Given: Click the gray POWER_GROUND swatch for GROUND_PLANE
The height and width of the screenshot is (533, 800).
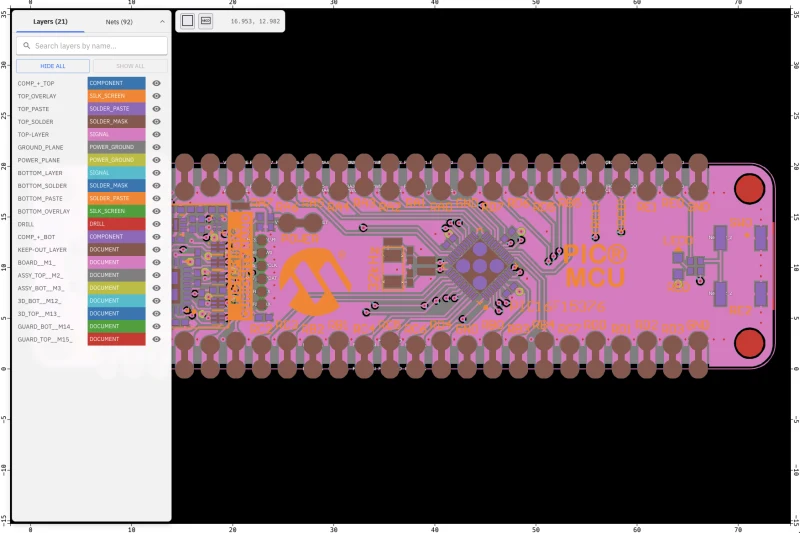Looking at the screenshot, I should [x=116, y=147].
